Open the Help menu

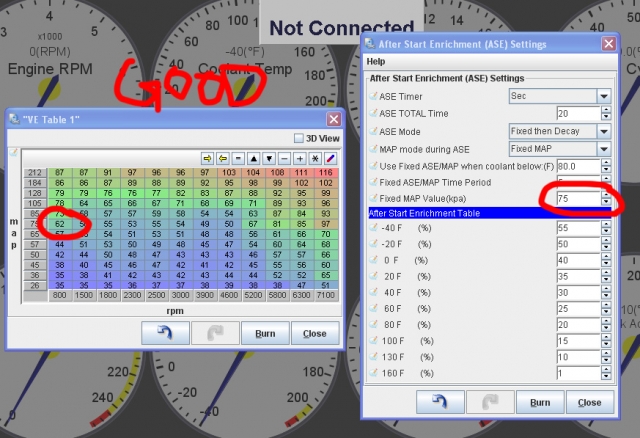(x=376, y=61)
